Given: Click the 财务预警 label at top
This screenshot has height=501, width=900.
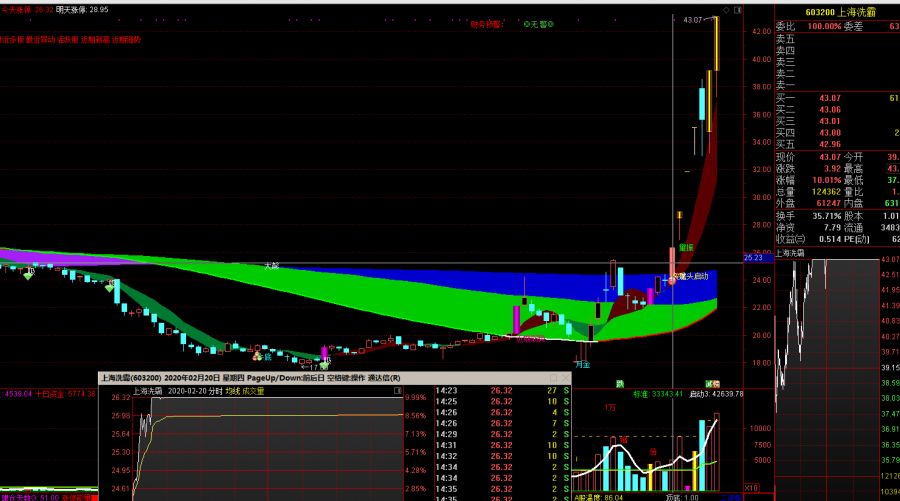Looking at the screenshot, I should pyautogui.click(x=486, y=24).
